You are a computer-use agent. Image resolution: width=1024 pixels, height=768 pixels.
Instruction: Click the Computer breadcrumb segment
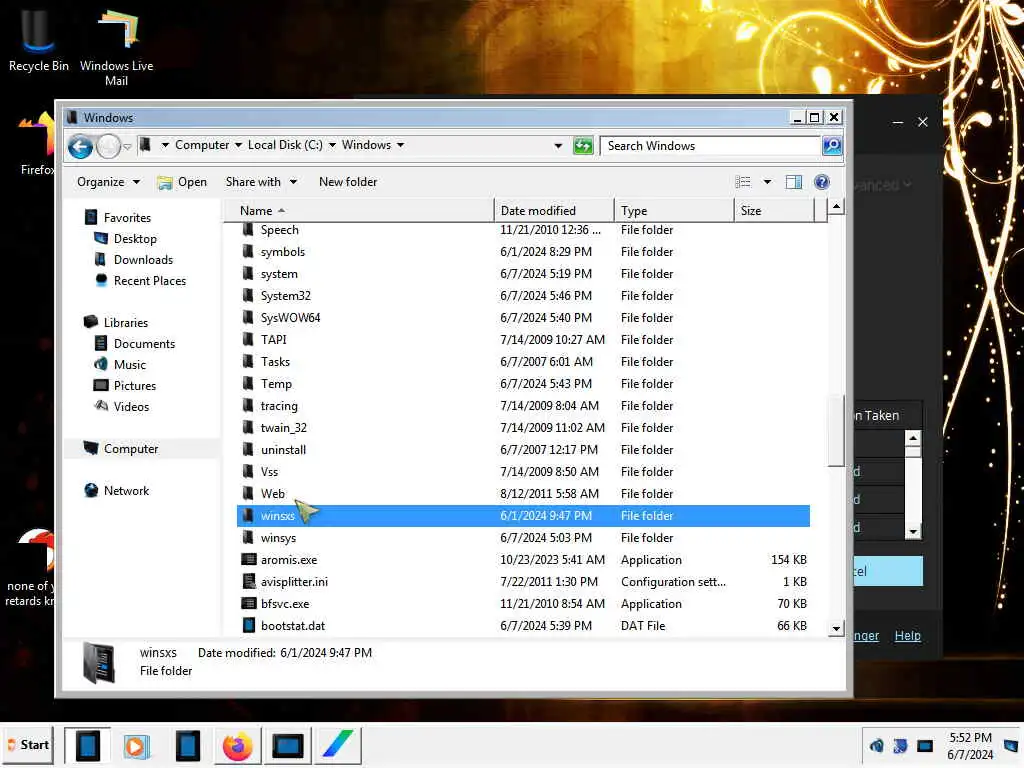pos(202,145)
